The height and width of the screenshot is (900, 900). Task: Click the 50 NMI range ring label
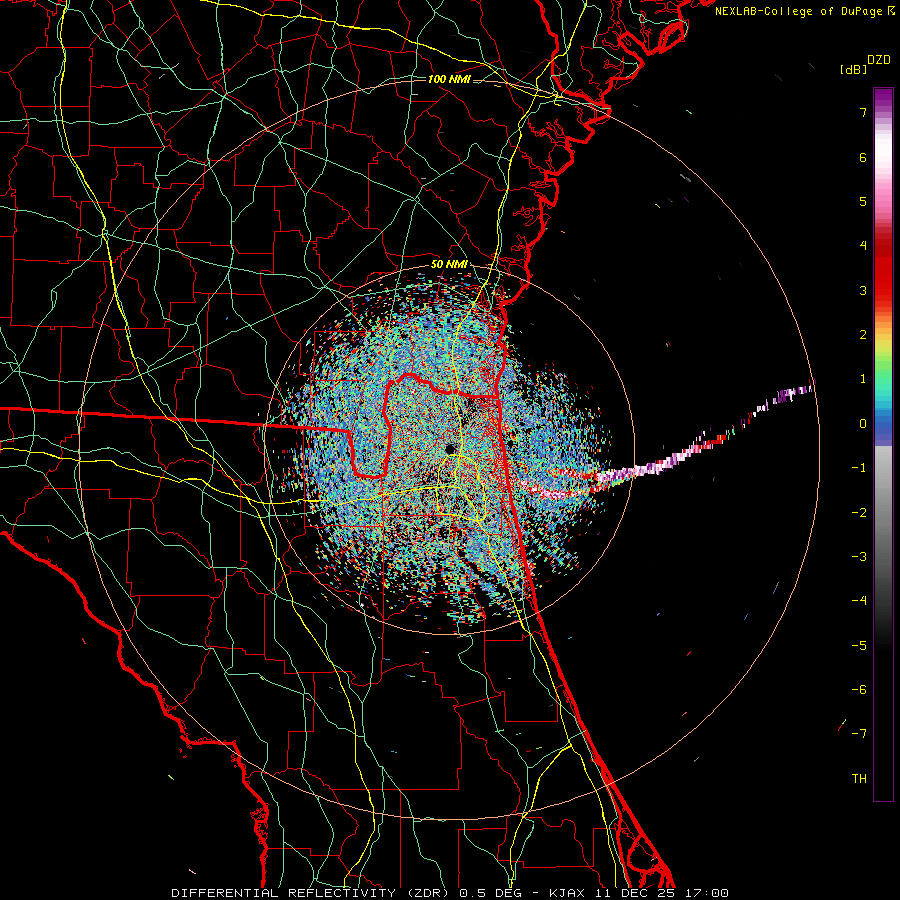click(449, 265)
